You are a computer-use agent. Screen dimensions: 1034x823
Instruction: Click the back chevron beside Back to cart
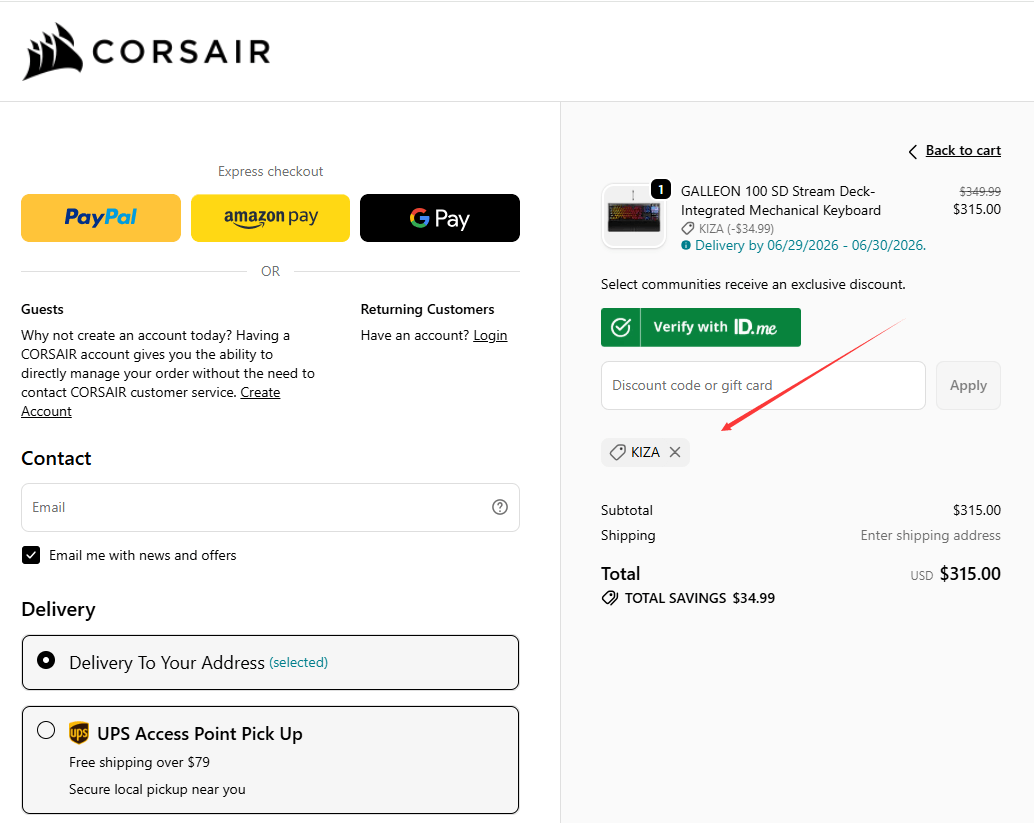click(913, 152)
